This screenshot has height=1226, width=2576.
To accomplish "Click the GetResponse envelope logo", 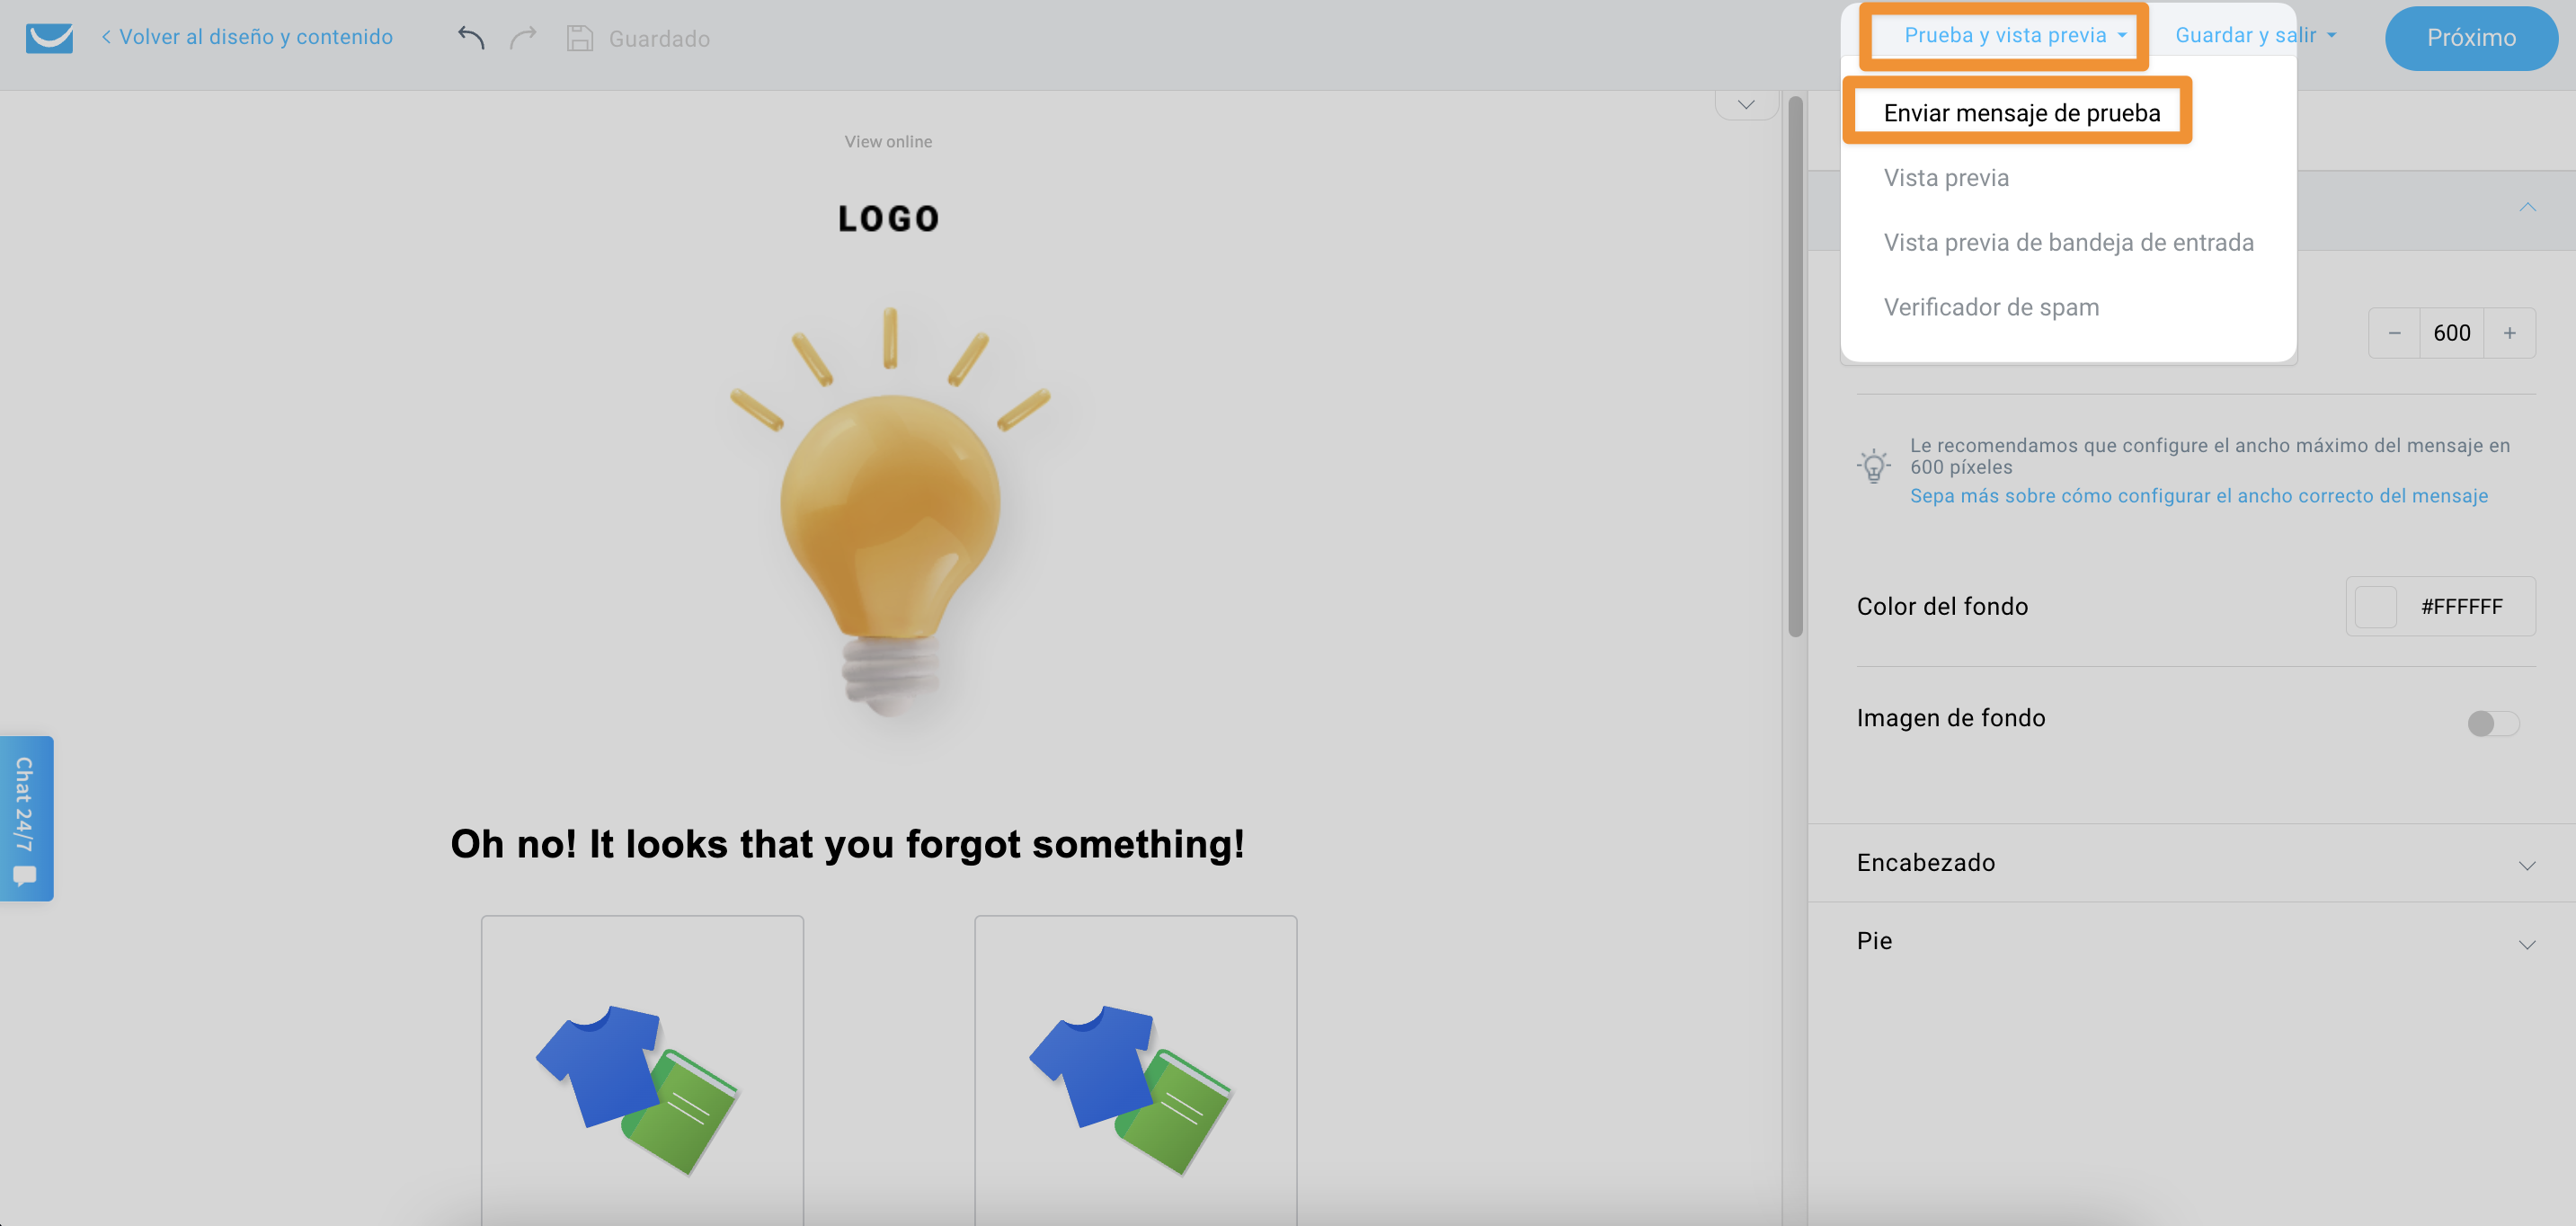I will pos(49,38).
